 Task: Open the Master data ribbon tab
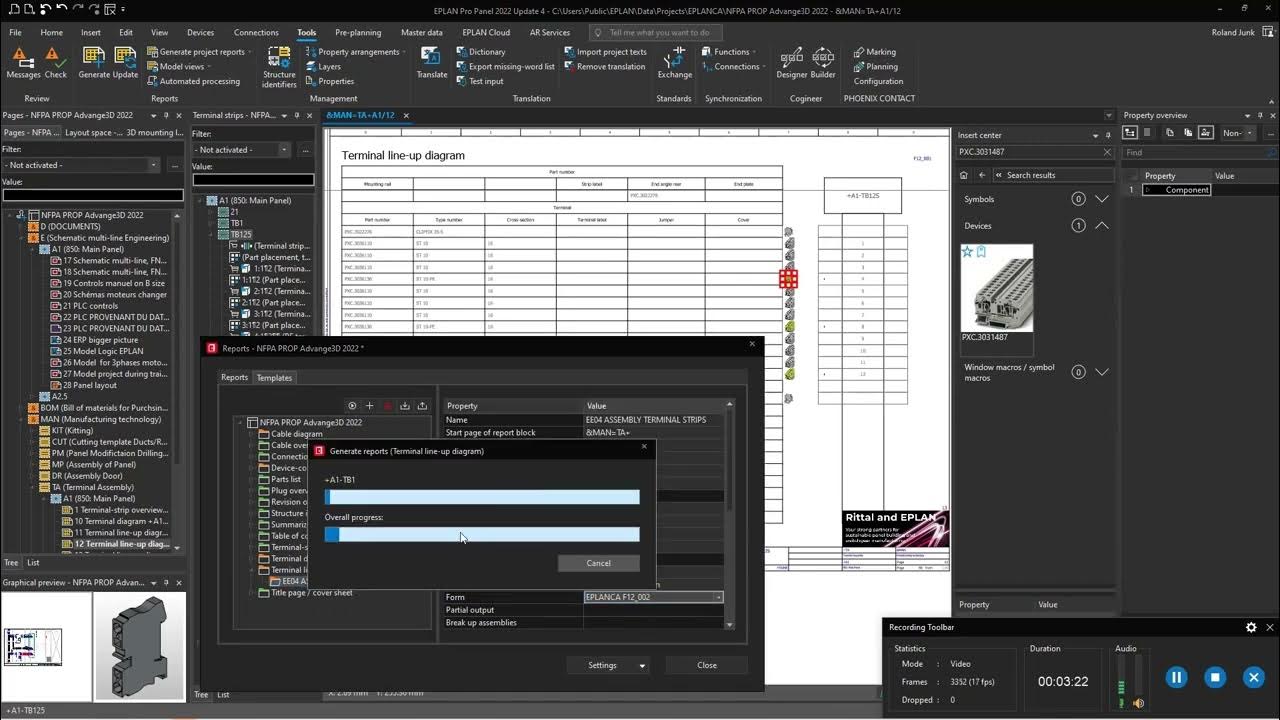click(x=422, y=32)
